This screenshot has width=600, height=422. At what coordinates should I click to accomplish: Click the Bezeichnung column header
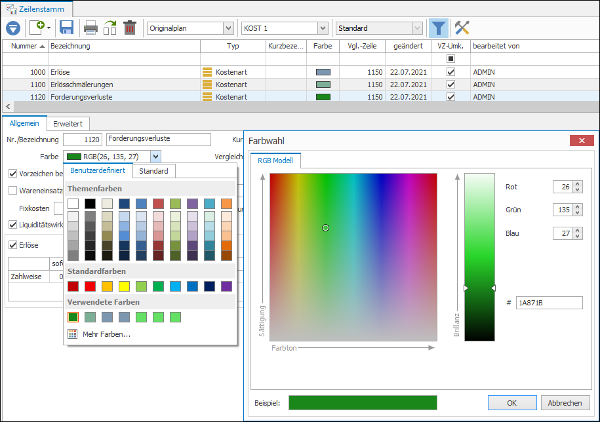click(x=124, y=46)
